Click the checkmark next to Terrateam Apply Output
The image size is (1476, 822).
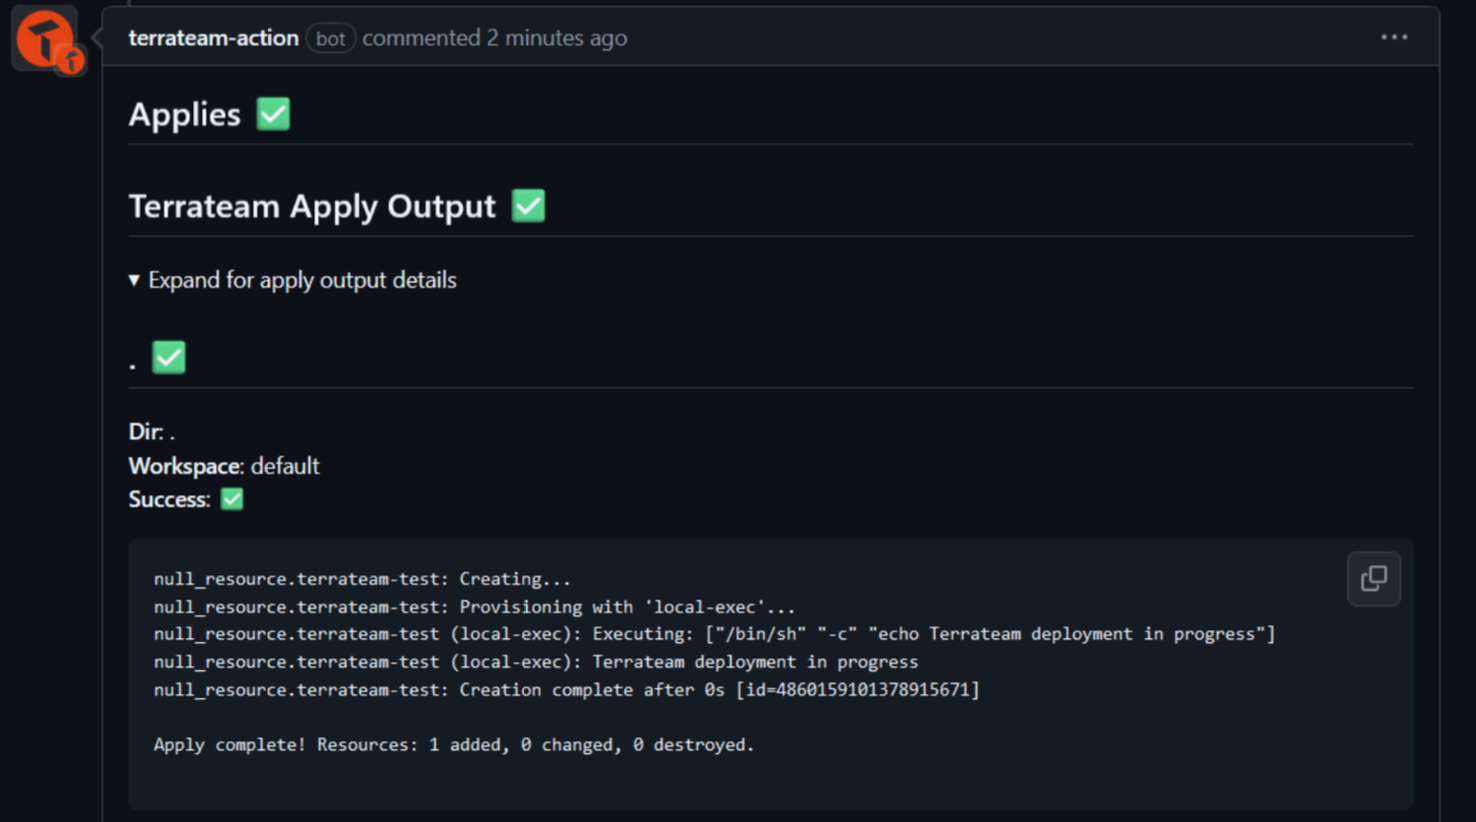pyautogui.click(x=528, y=206)
